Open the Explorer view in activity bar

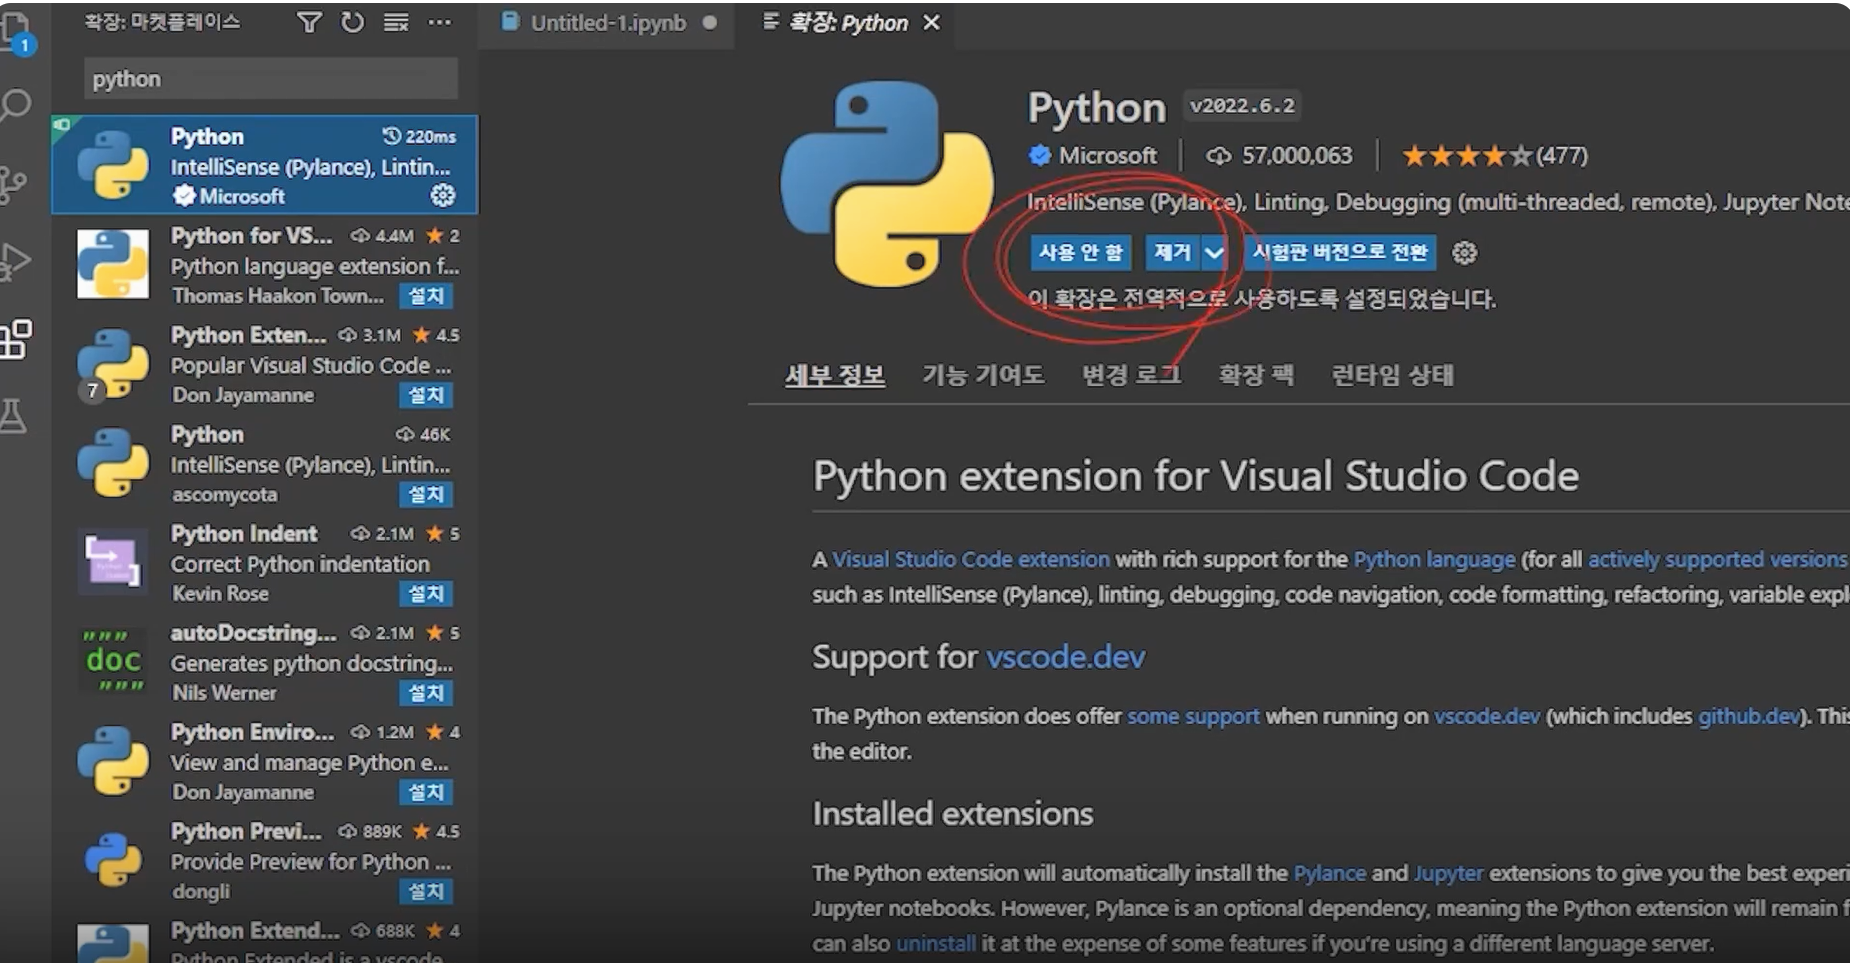16,34
